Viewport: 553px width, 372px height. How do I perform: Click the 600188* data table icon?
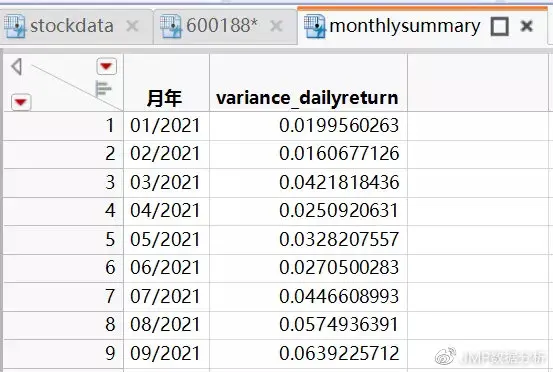[171, 26]
